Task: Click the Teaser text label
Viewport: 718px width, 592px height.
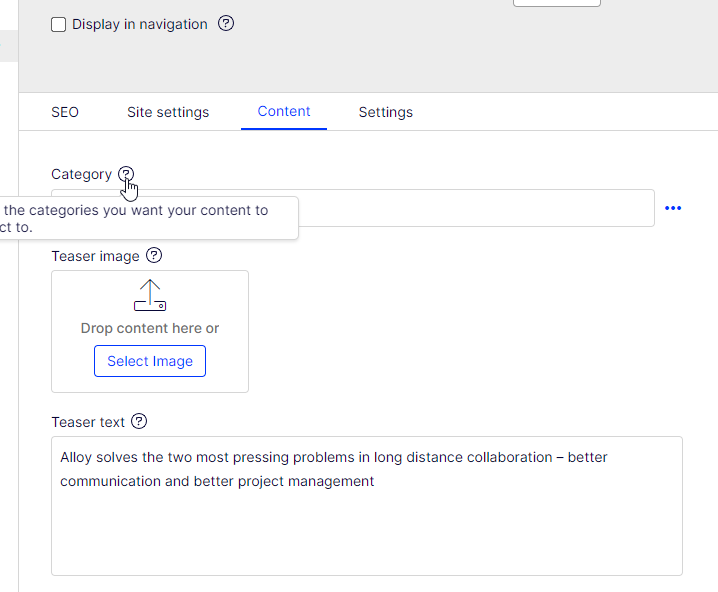Action: (x=88, y=422)
